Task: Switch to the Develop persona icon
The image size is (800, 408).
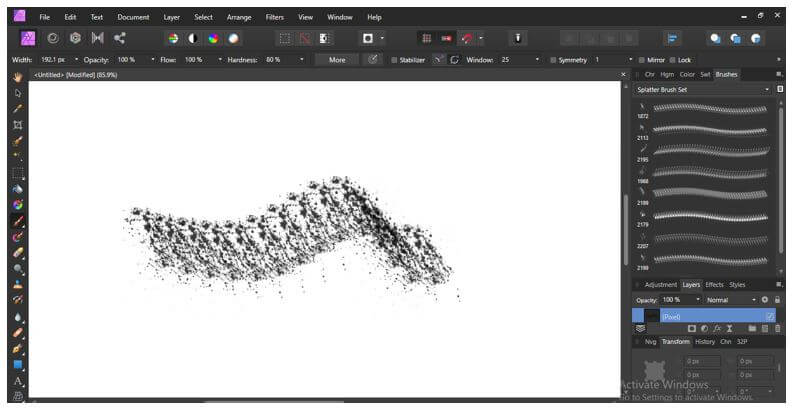Action: (76, 38)
